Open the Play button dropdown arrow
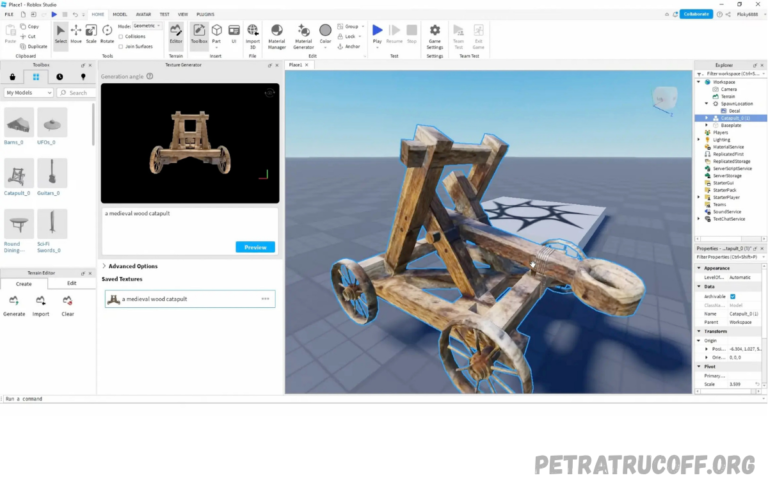Image resolution: width=768 pixels, height=480 pixels. click(x=377, y=48)
